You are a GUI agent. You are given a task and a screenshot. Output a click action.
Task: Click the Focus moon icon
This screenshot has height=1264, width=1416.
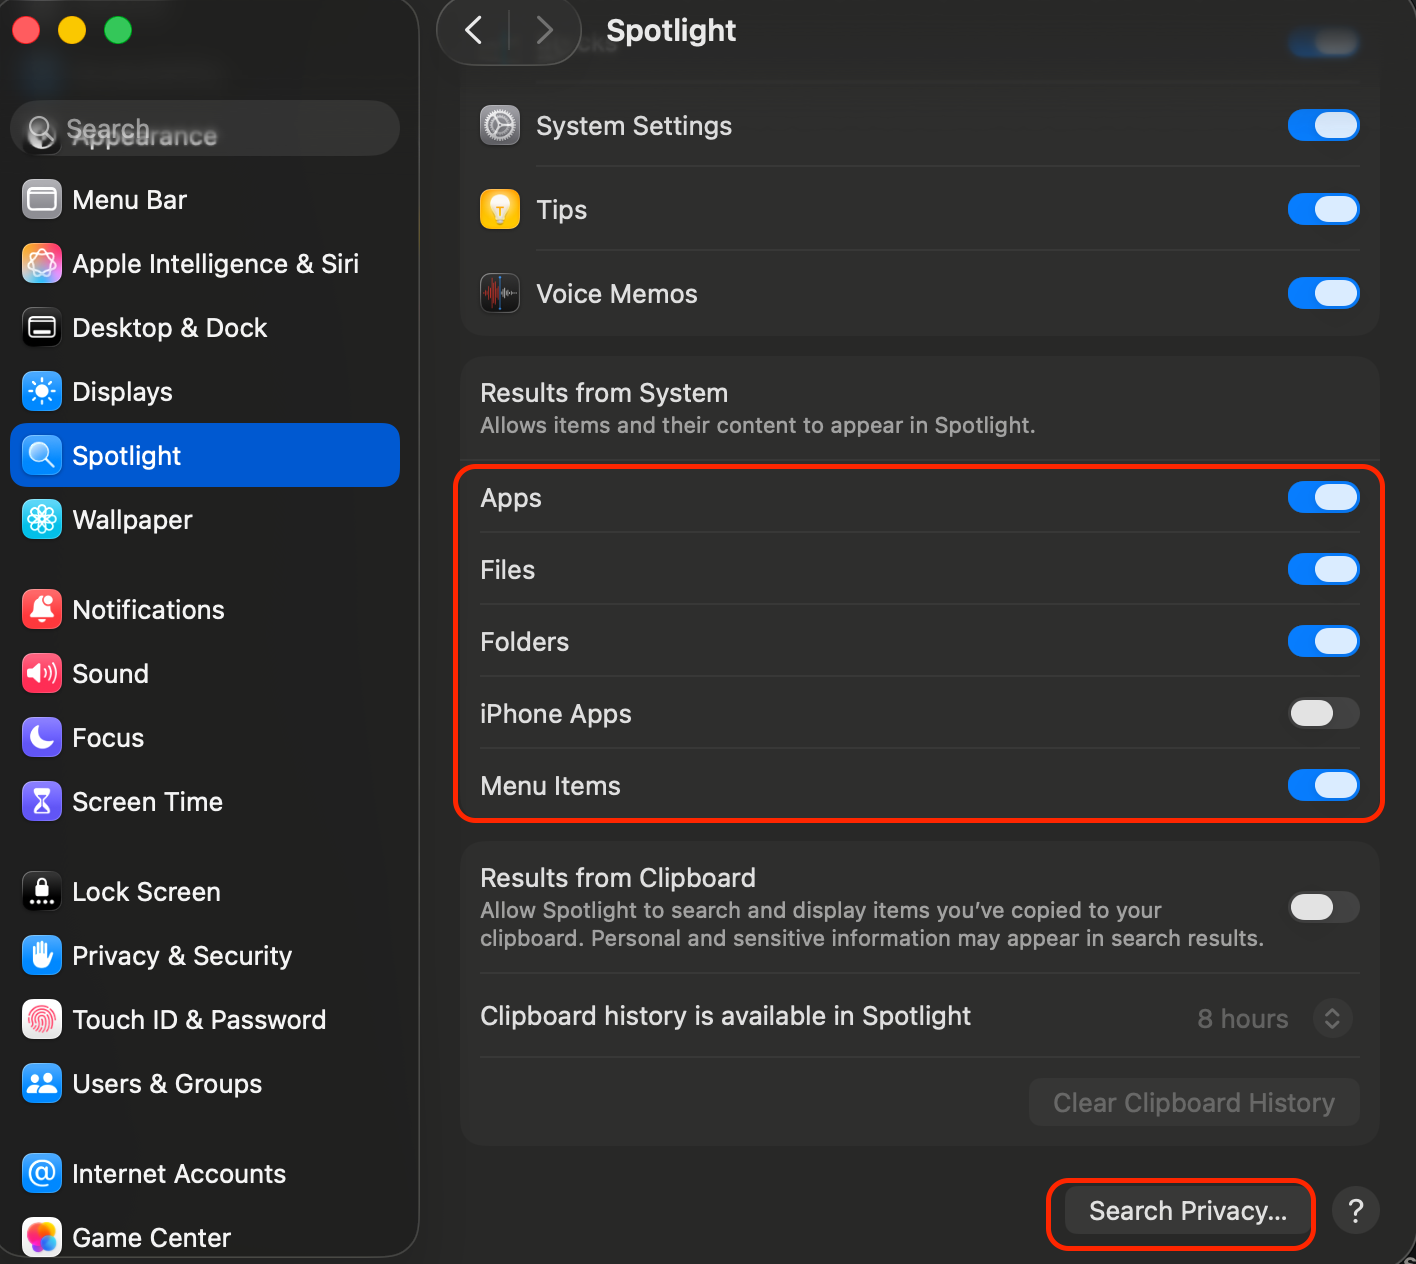click(x=42, y=738)
